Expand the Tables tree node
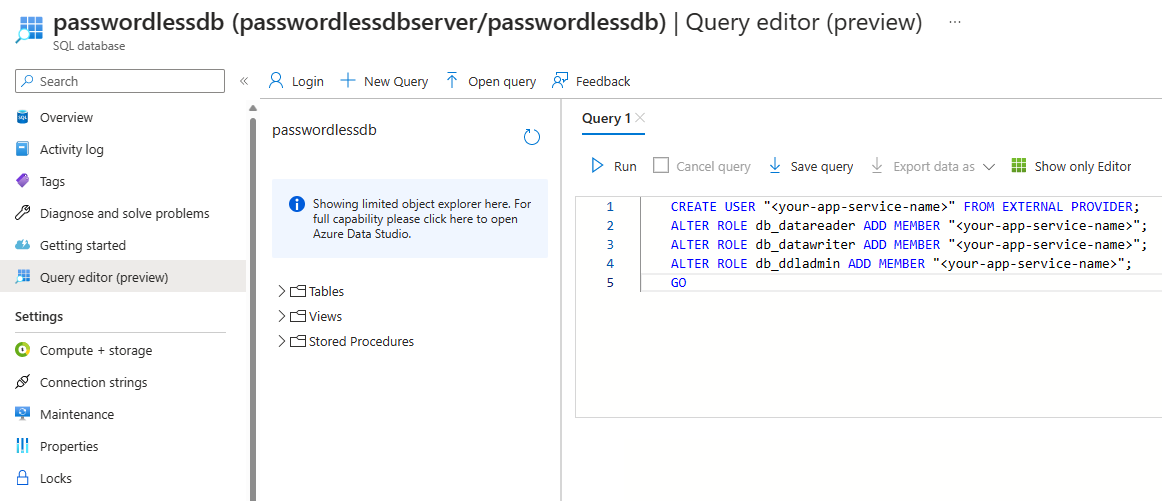The width and height of the screenshot is (1162, 501). click(281, 292)
